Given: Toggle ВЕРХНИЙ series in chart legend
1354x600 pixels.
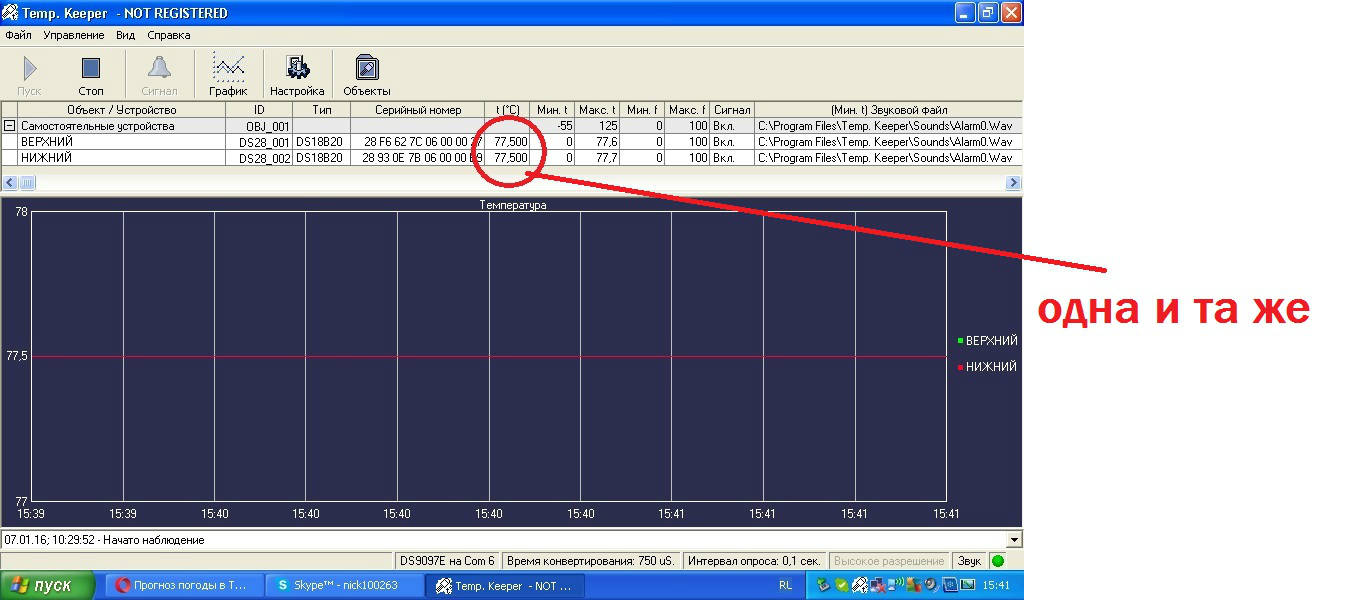Looking at the screenshot, I should point(986,341).
